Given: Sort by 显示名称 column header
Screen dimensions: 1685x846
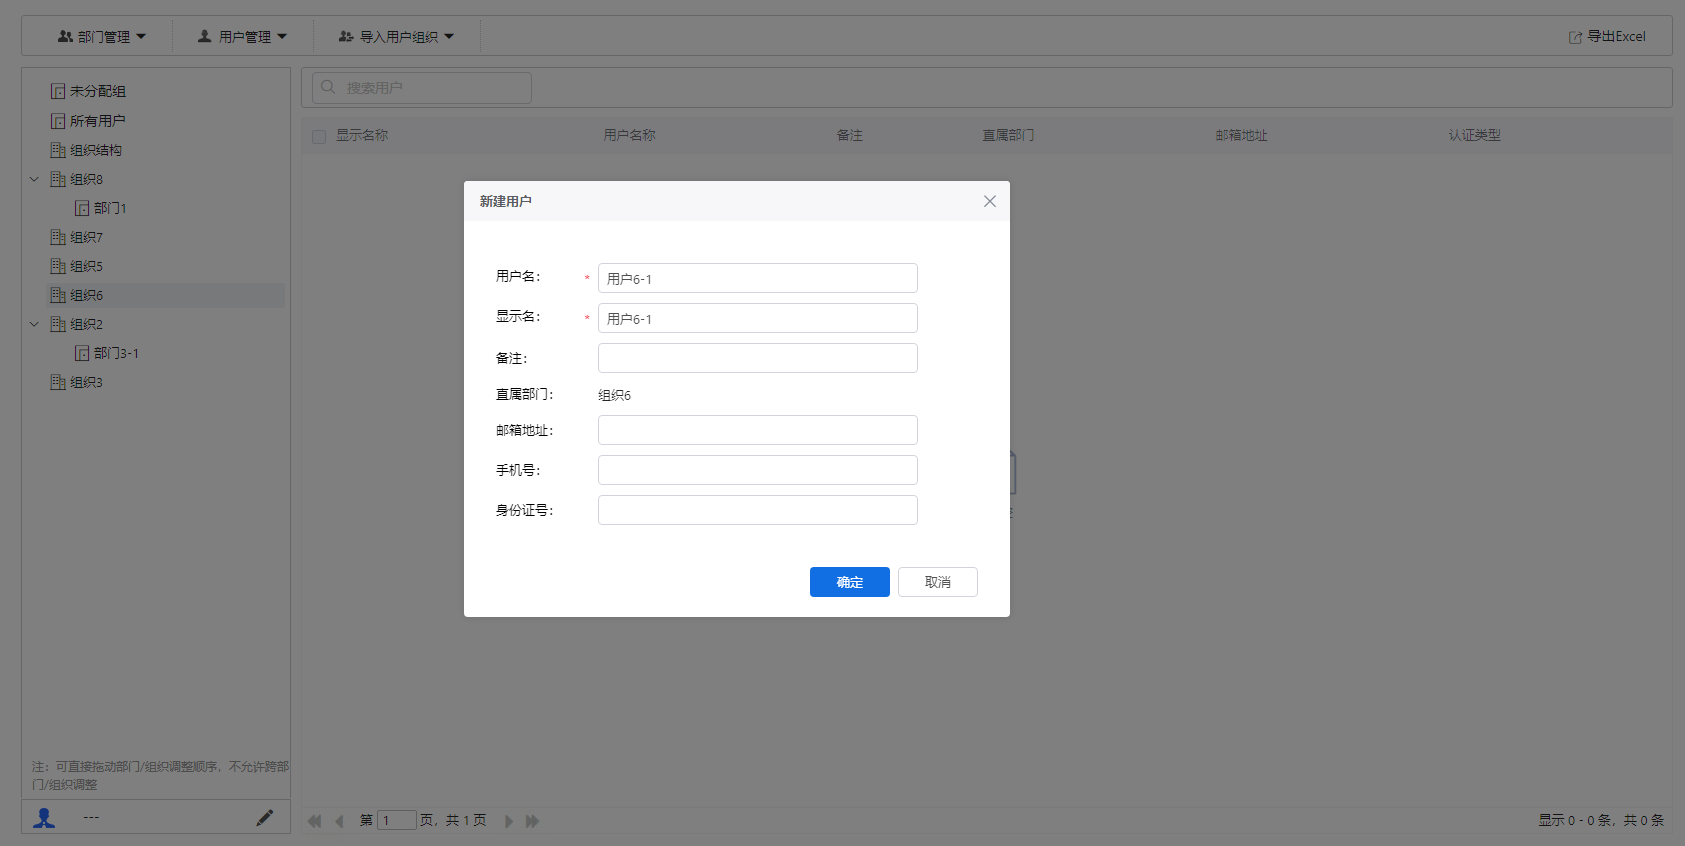Looking at the screenshot, I should coord(362,135).
